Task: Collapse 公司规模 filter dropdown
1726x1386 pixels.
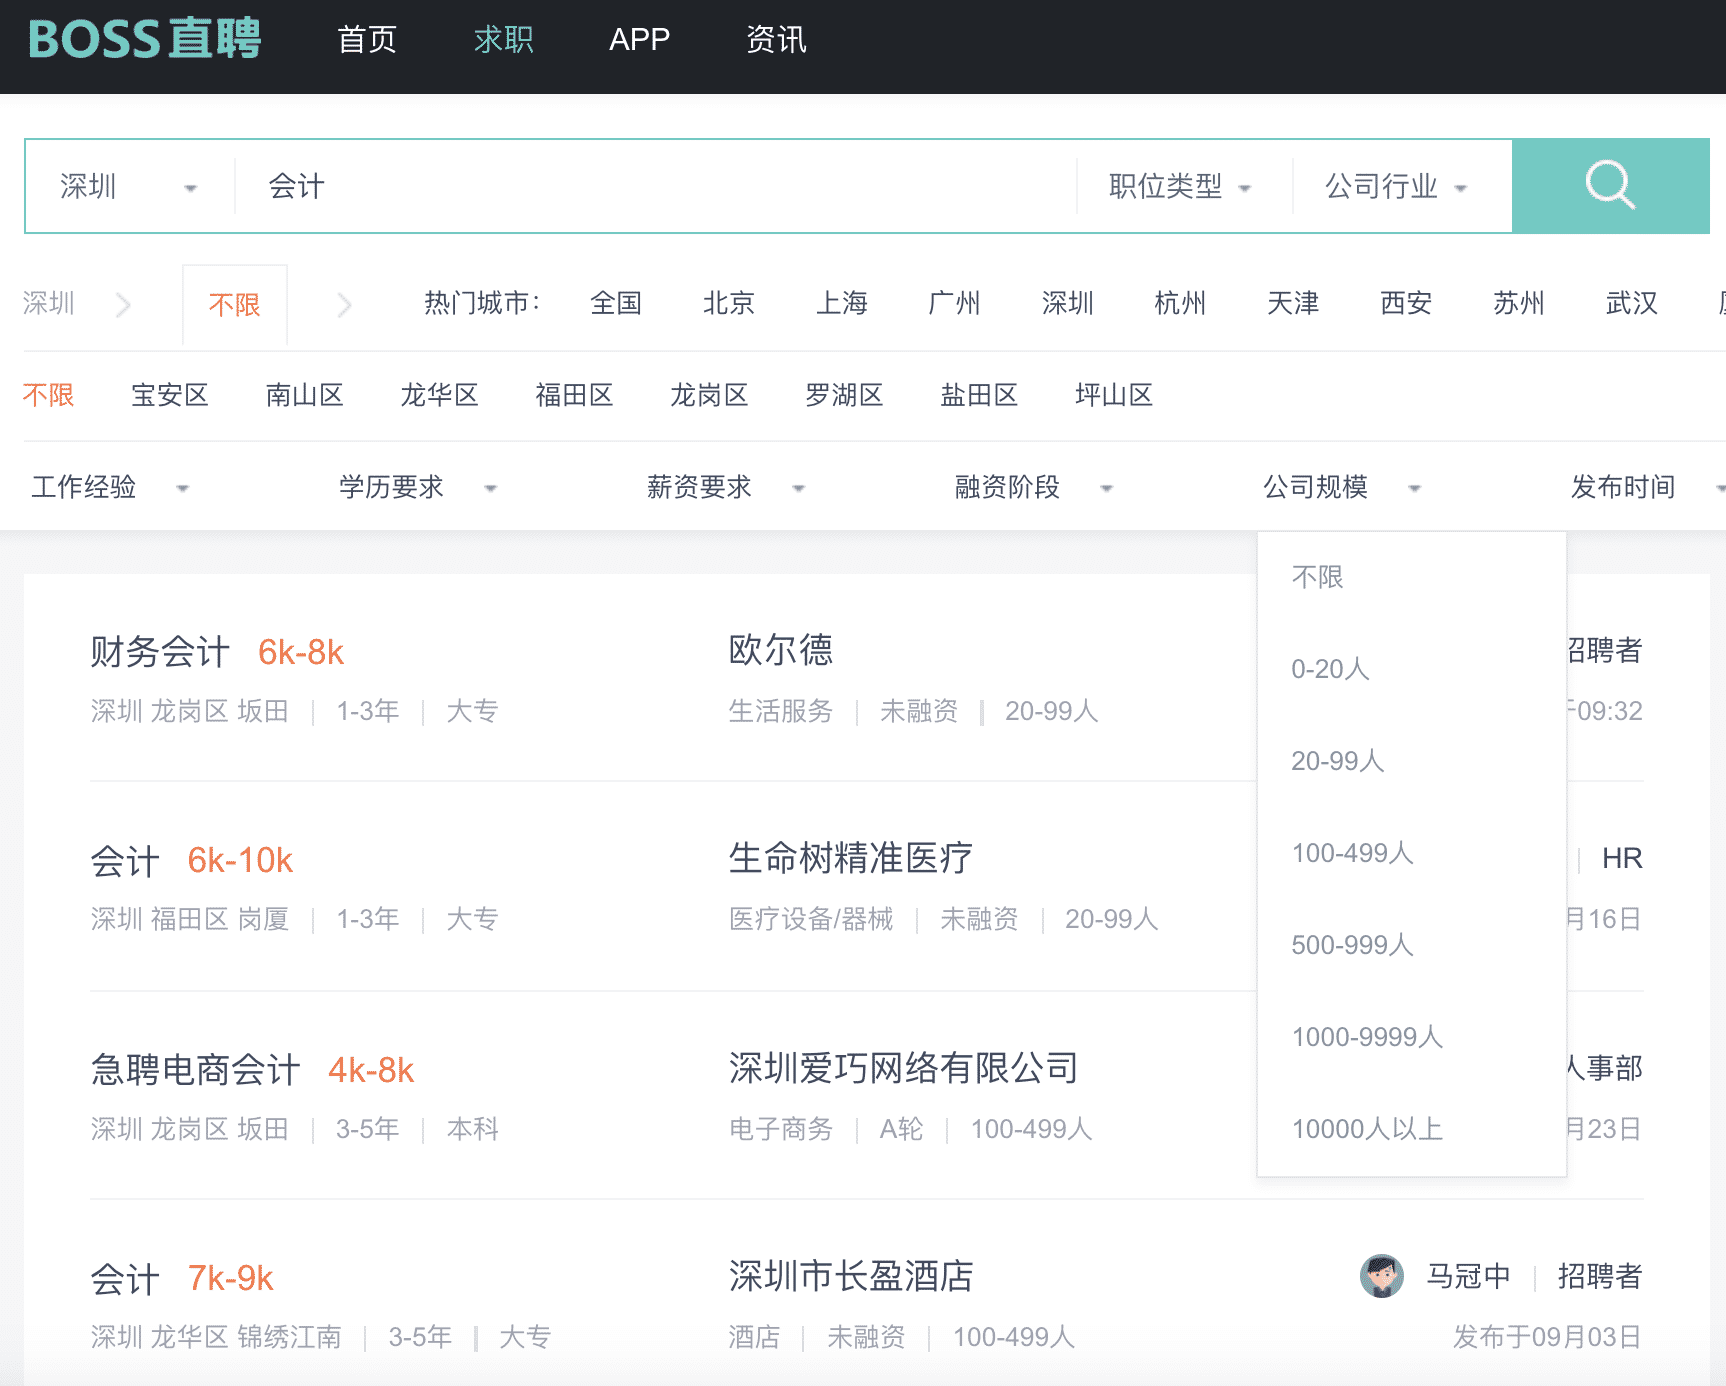Action: 1342,487
